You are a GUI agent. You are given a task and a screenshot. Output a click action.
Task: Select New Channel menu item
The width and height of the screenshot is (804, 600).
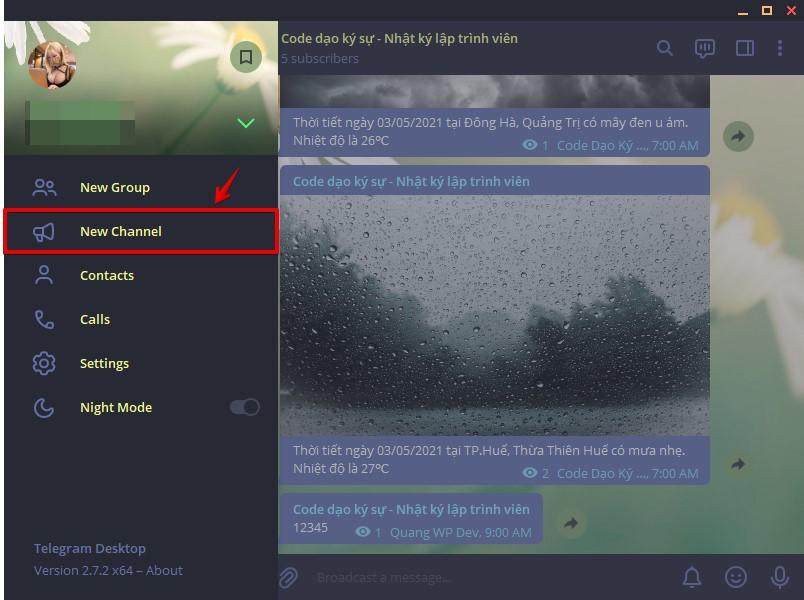(x=141, y=231)
